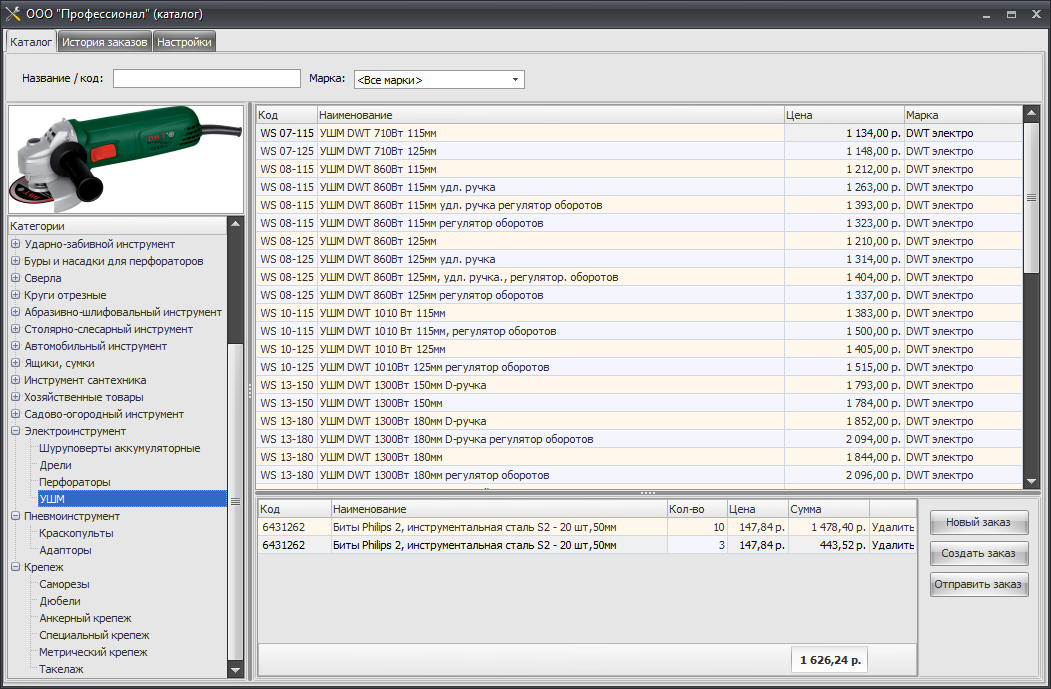
Task: Select the Такелаж subcategory
Action: [x=61, y=669]
